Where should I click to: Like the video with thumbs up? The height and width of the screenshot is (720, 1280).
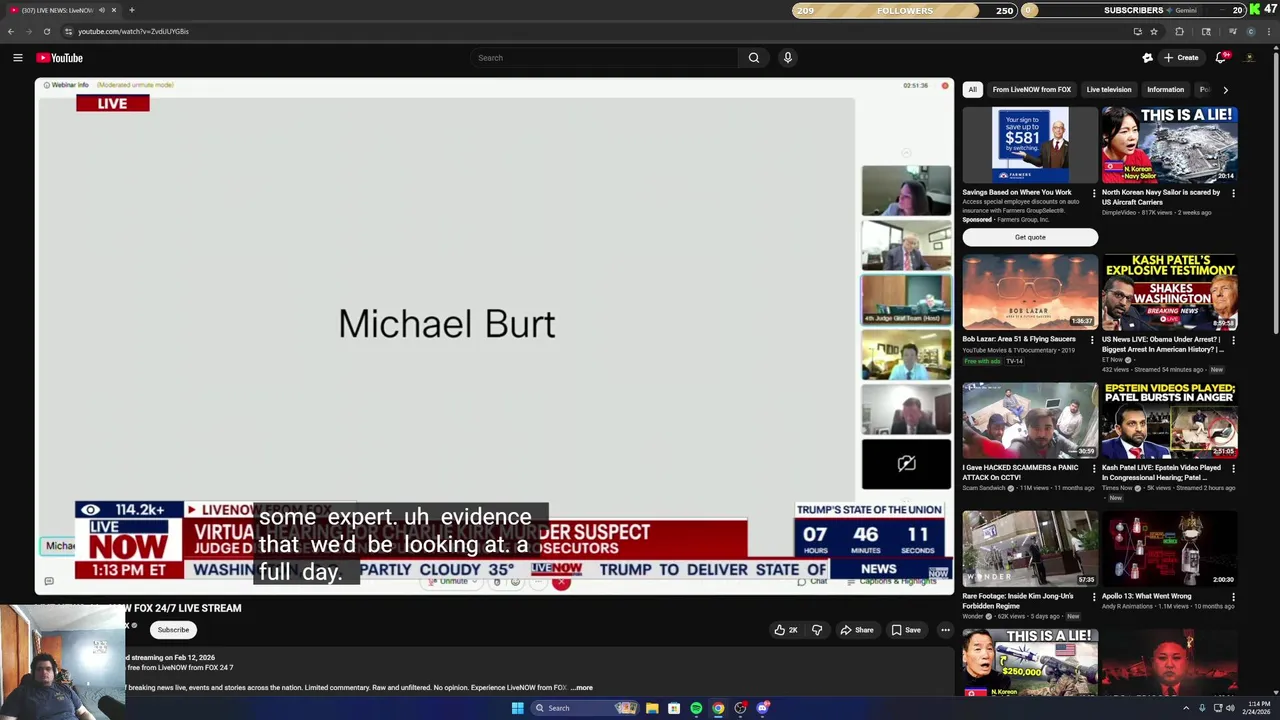(x=786, y=630)
